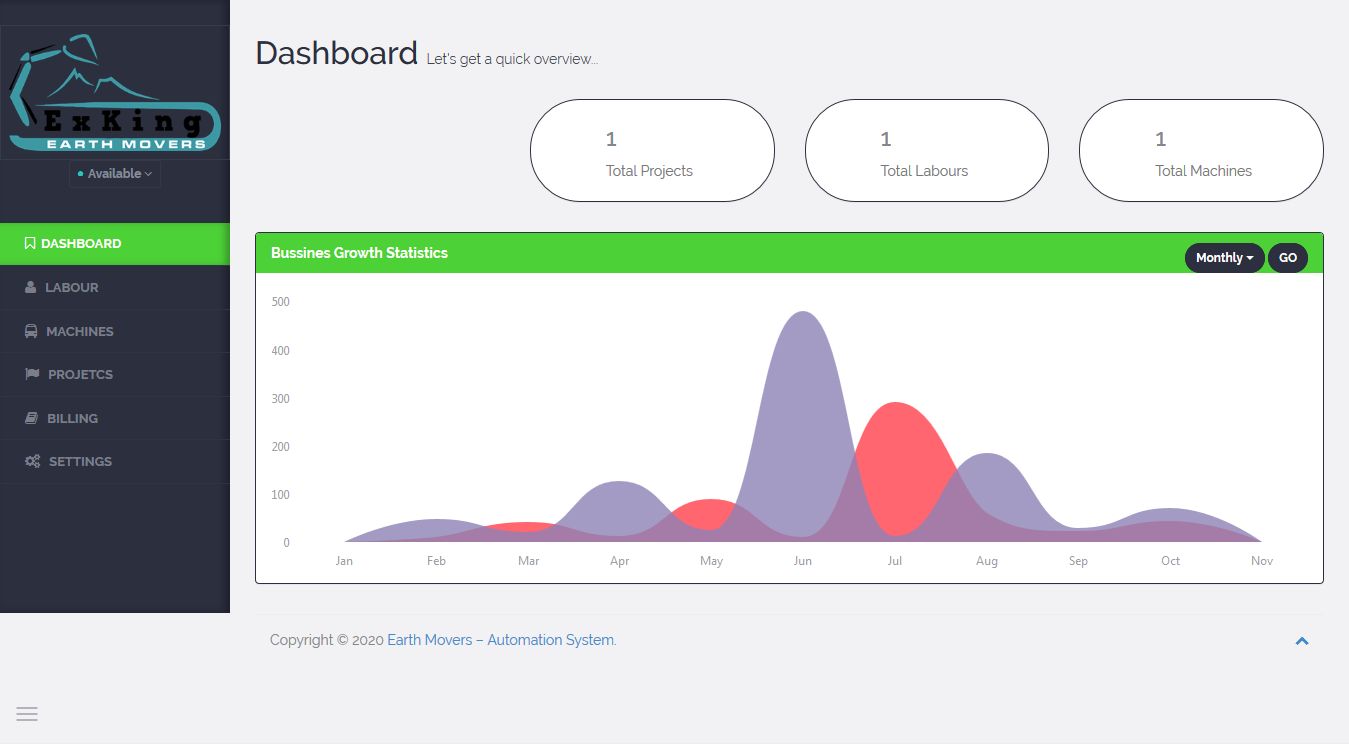Select the Total Projects card

tap(652, 151)
